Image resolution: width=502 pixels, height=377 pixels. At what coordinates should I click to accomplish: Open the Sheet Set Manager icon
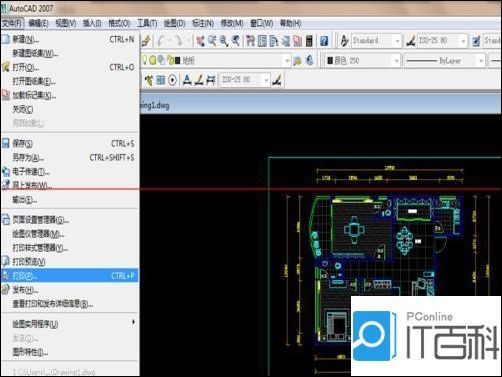(x=286, y=41)
